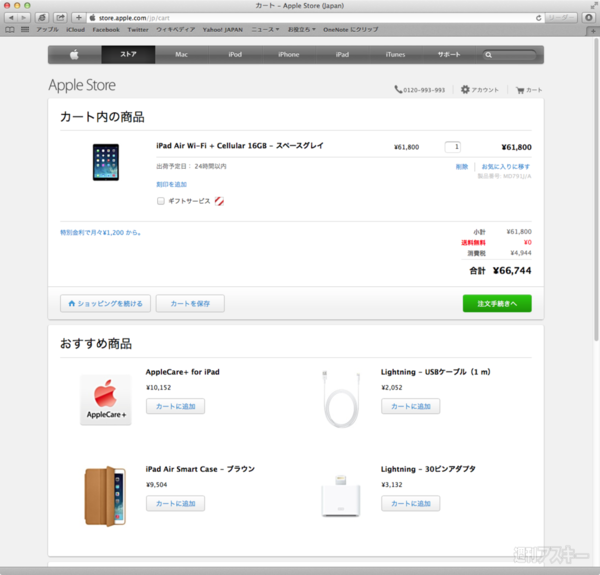Show bookmarks with the open-book icon
The image size is (600, 575).
(10, 29)
